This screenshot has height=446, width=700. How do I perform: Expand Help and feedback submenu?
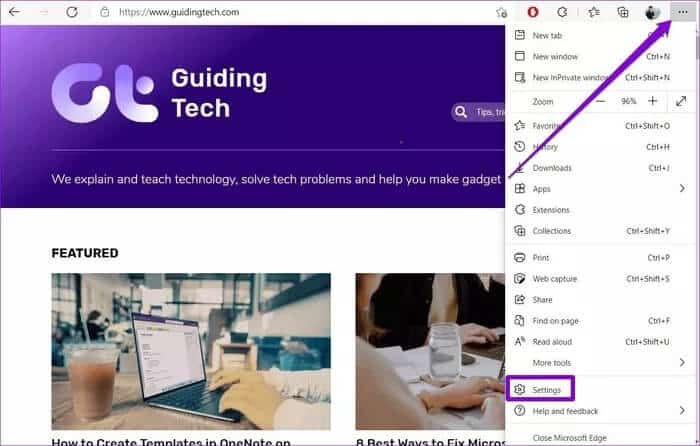tap(600, 411)
